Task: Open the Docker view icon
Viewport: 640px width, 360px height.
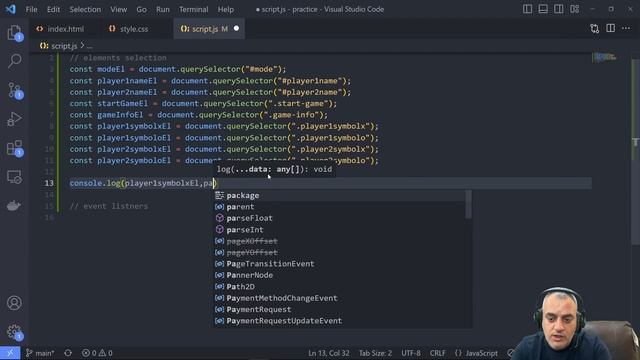Action: coord(14,206)
